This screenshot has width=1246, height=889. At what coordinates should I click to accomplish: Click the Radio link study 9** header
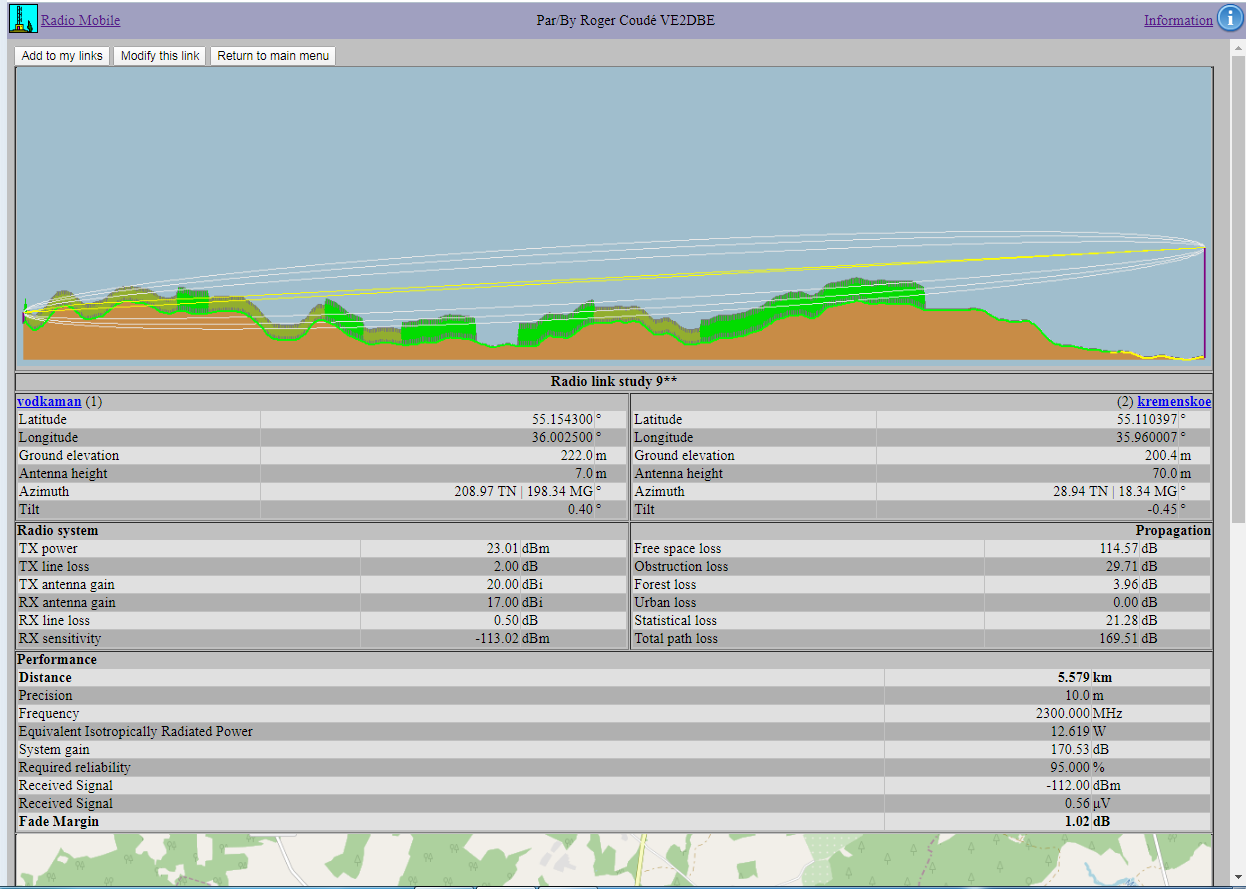(613, 382)
